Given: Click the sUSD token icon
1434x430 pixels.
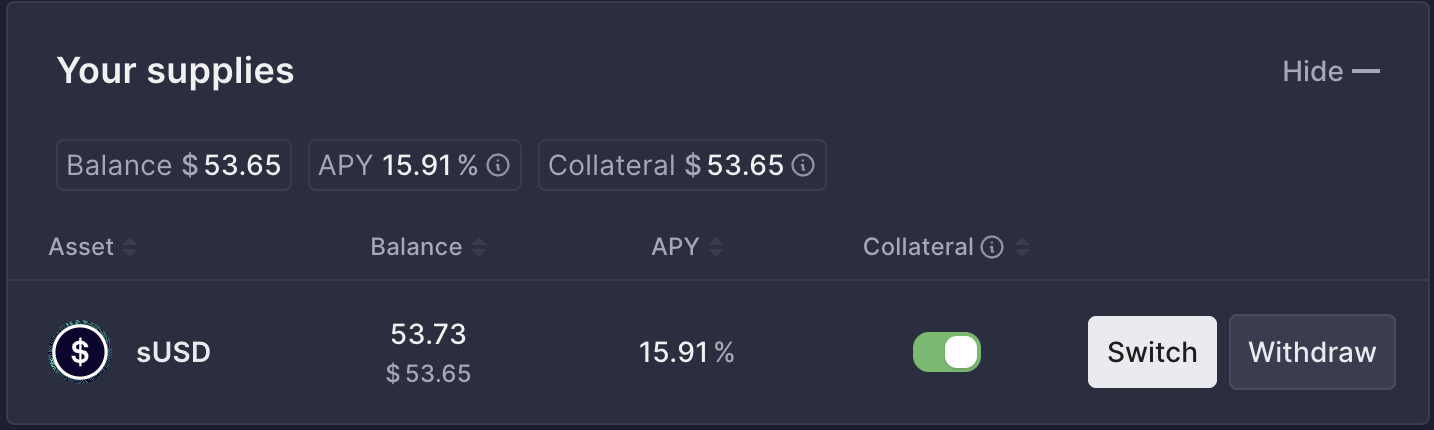Looking at the screenshot, I should (81, 352).
